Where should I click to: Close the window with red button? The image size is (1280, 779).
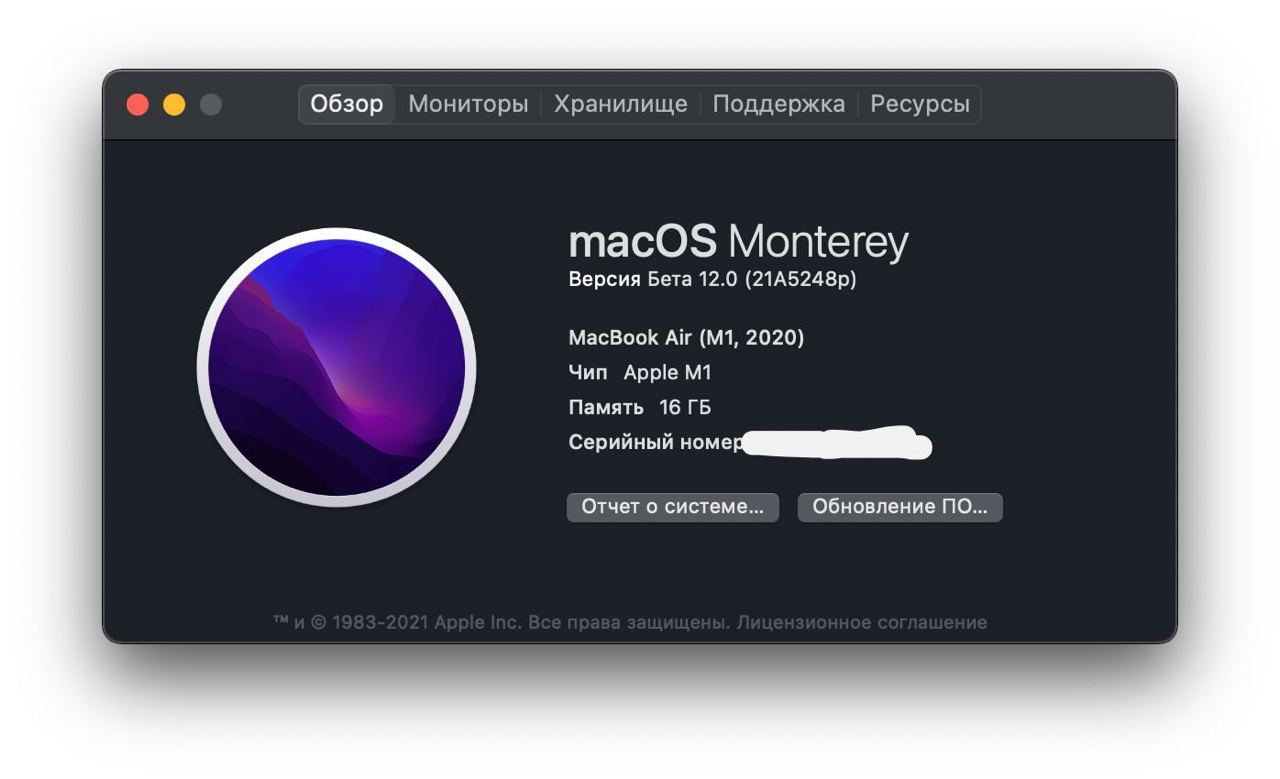[138, 104]
